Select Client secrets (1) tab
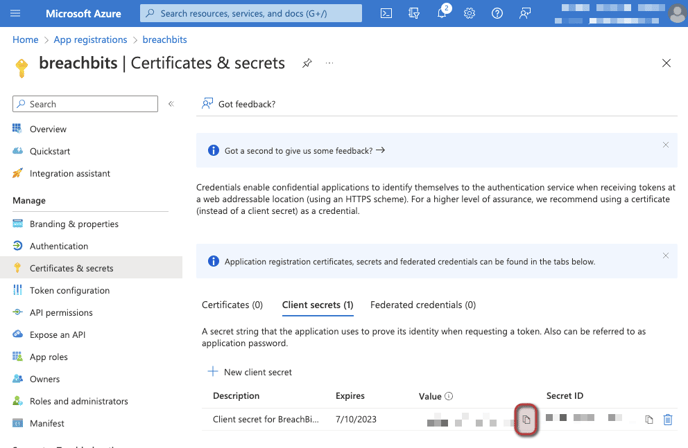 (318, 305)
